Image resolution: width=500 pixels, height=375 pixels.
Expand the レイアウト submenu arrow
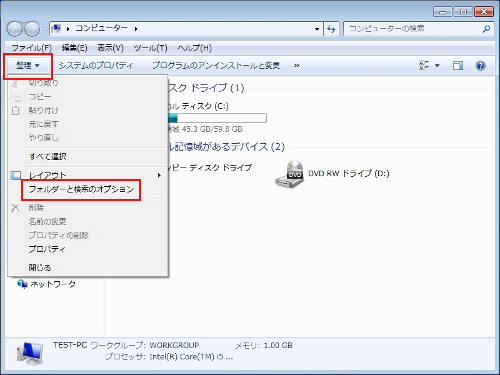[159, 175]
